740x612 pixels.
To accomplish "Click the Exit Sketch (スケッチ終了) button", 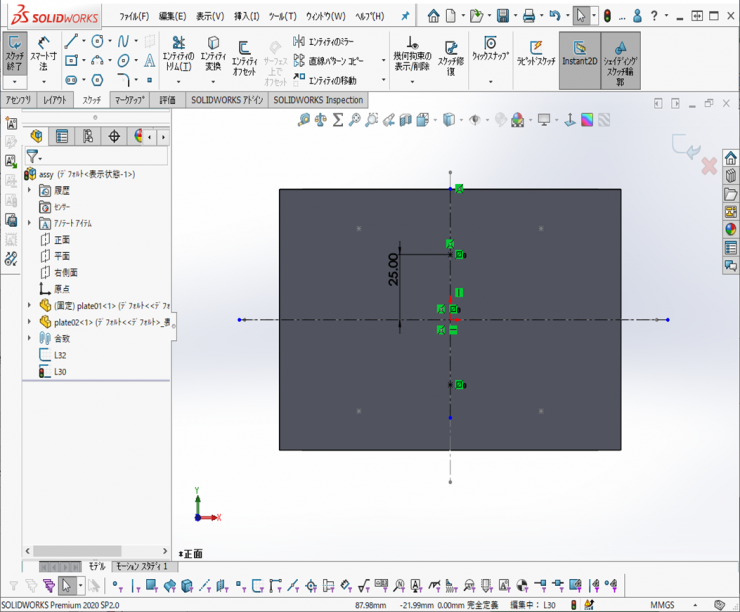I will (15, 53).
